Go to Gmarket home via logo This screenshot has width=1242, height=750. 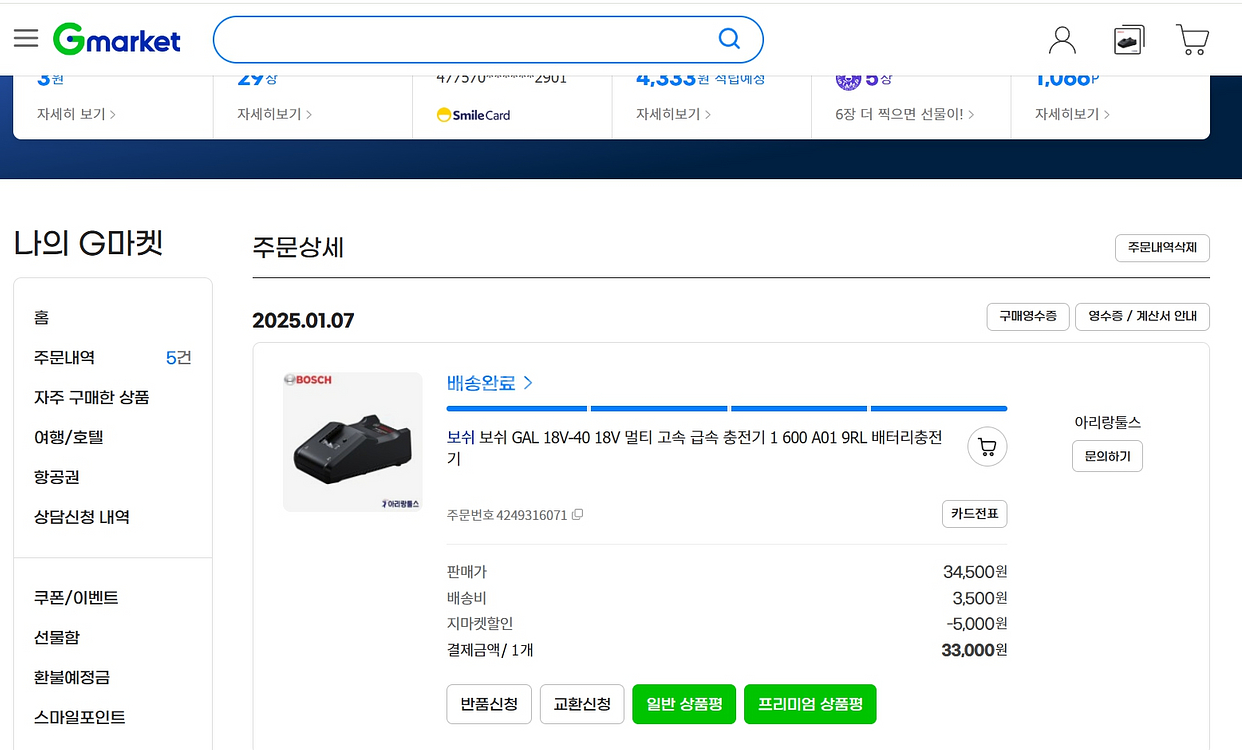[117, 40]
